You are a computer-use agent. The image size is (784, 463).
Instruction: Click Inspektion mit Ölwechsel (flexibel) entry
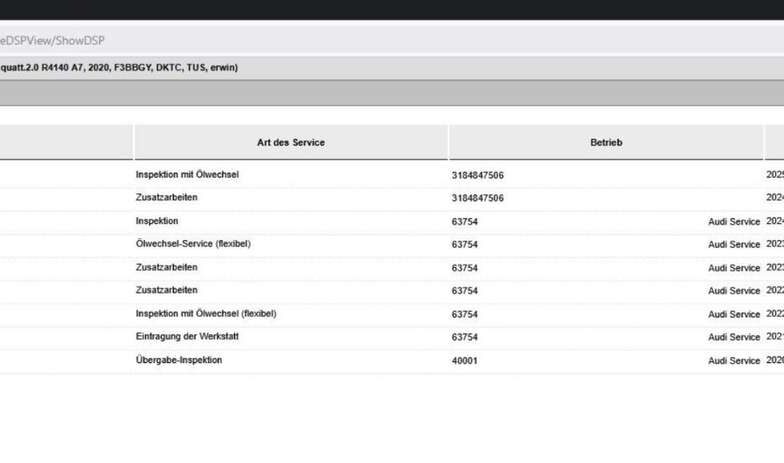pyautogui.click(x=206, y=314)
